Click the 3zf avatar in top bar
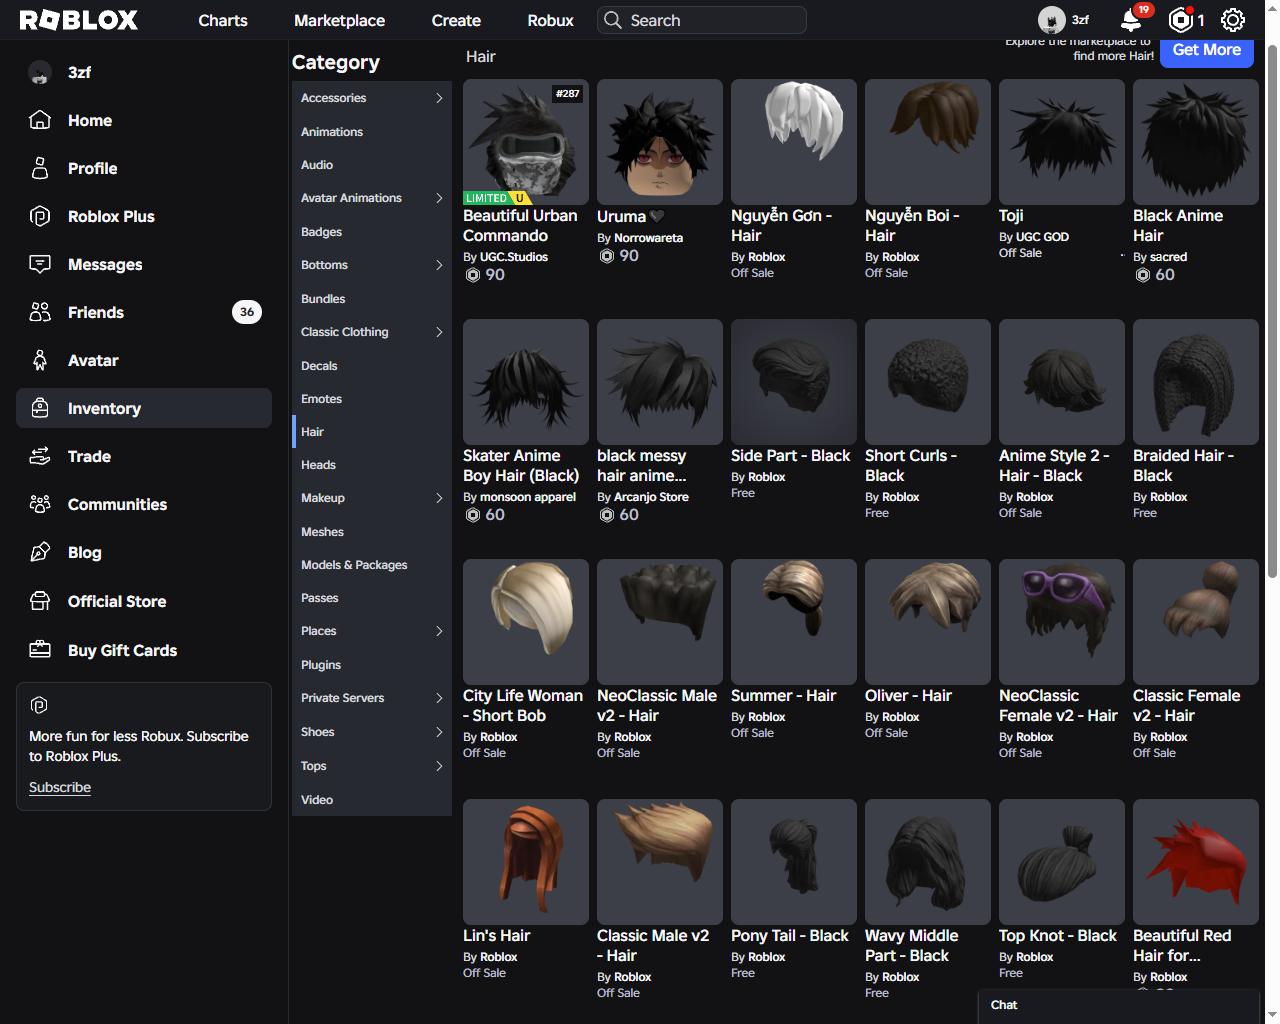This screenshot has width=1280, height=1024. (1052, 20)
